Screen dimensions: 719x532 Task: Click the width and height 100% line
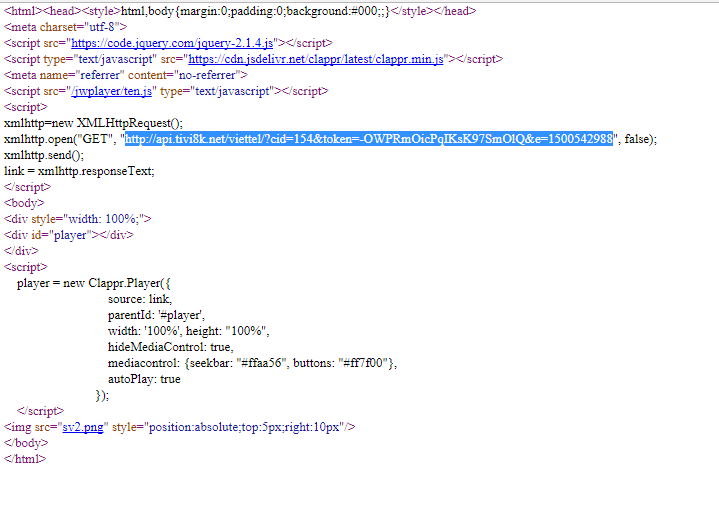(x=188, y=331)
